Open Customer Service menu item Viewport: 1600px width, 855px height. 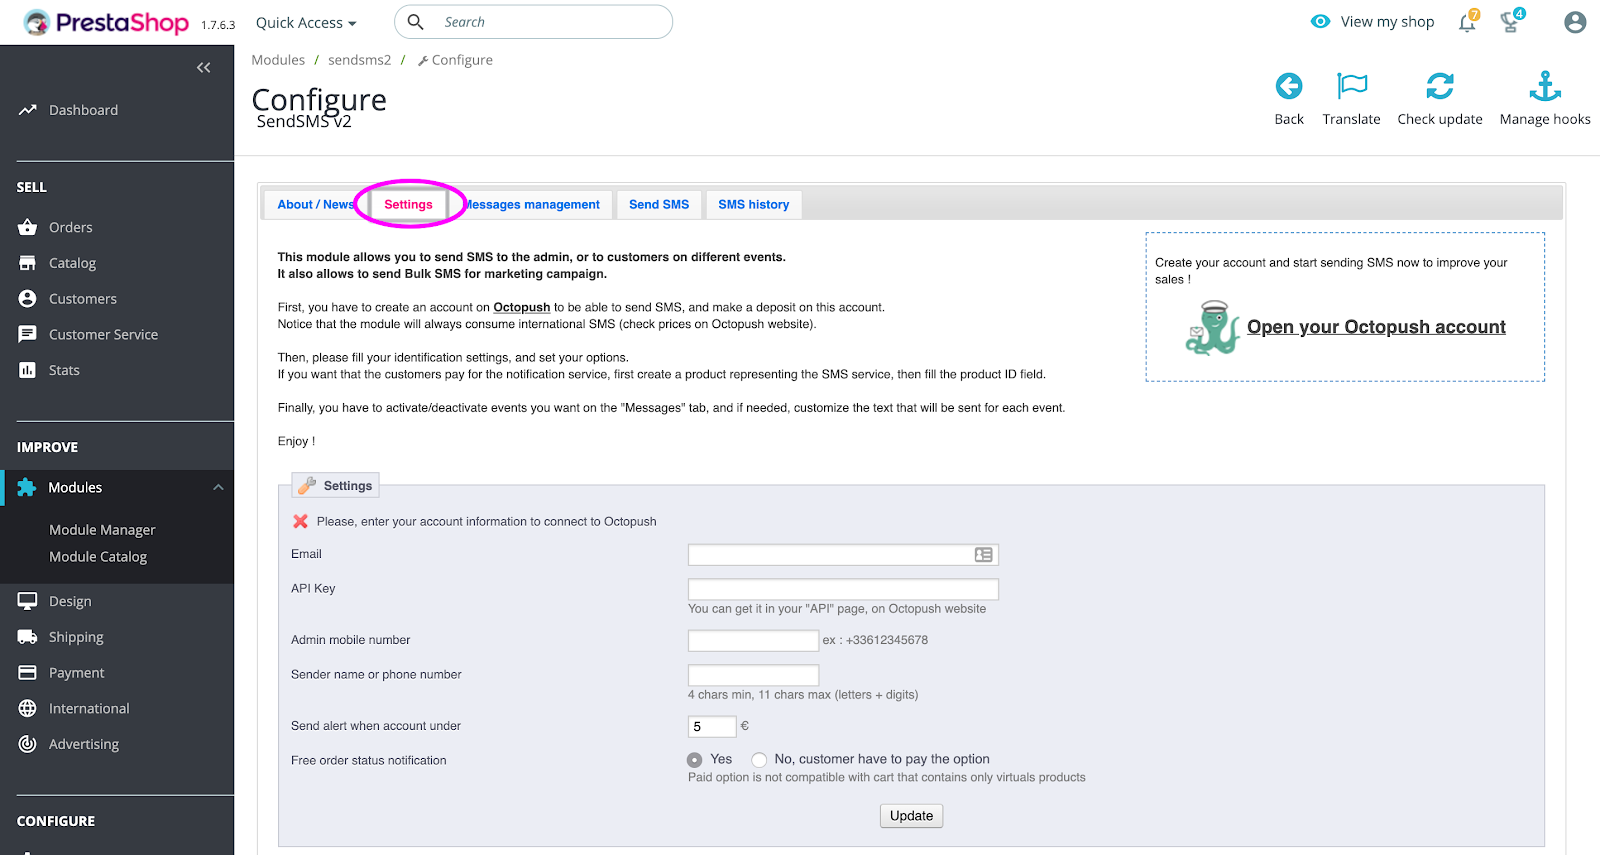pyautogui.click(x=103, y=334)
